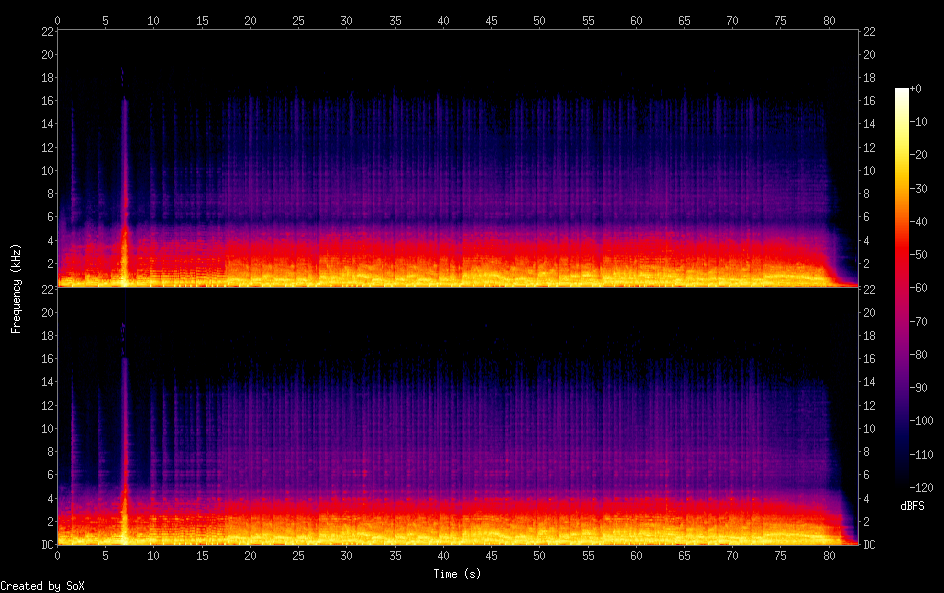Click the 10 kHz label on lower-right frequency axis
The image size is (944, 593).
(x=869, y=429)
